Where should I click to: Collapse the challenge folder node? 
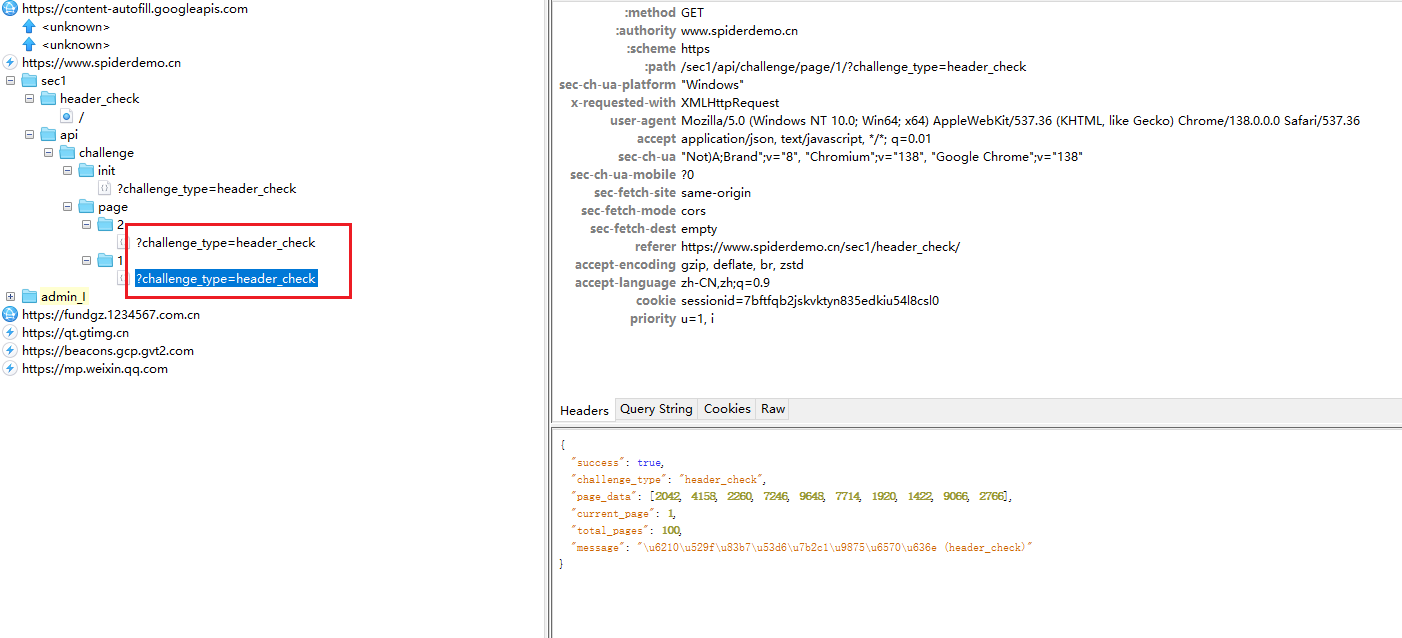tap(48, 153)
